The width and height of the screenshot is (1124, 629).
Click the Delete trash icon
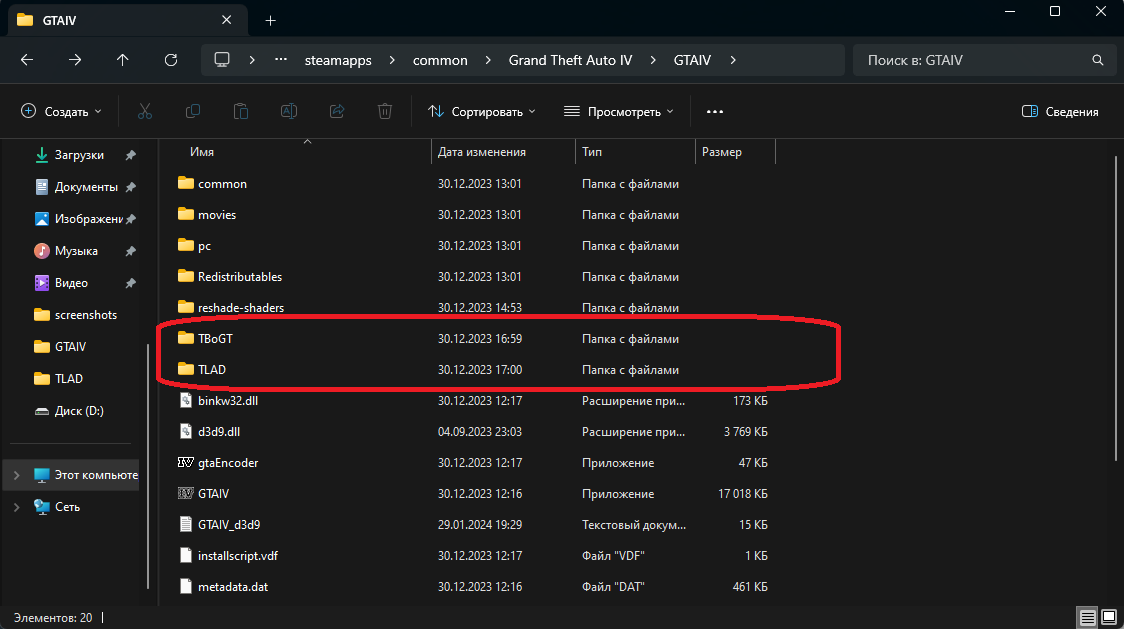point(385,111)
